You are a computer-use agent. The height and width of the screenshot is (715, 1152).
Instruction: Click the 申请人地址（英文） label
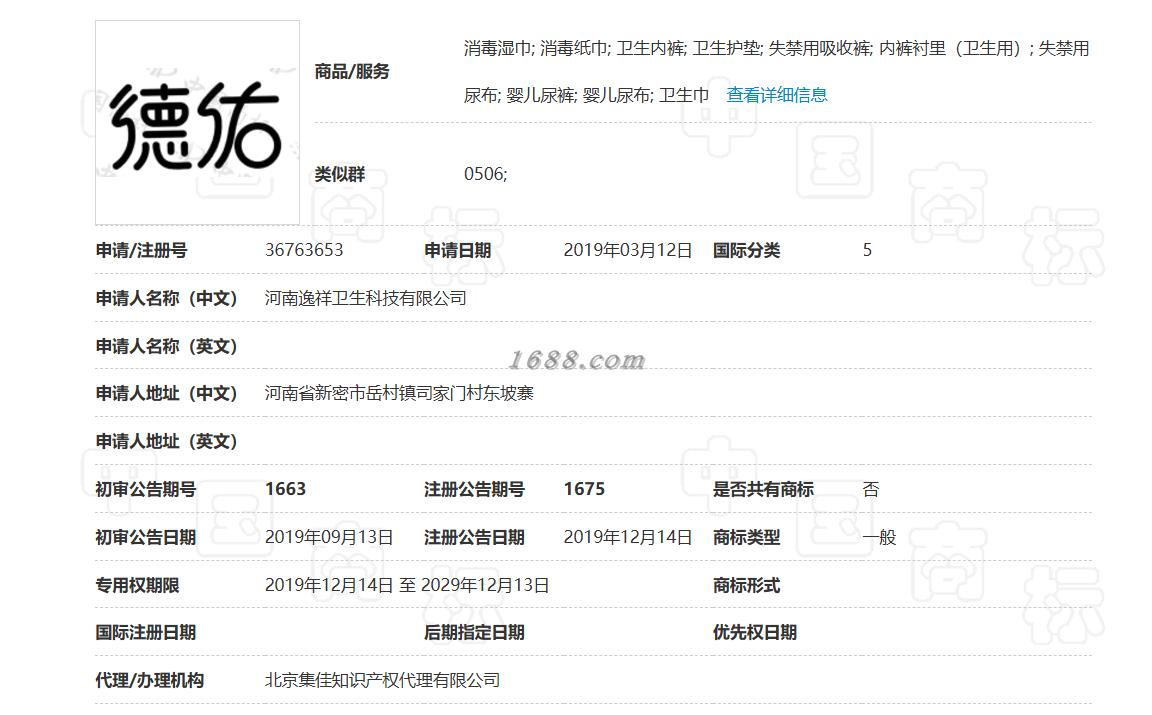167,442
